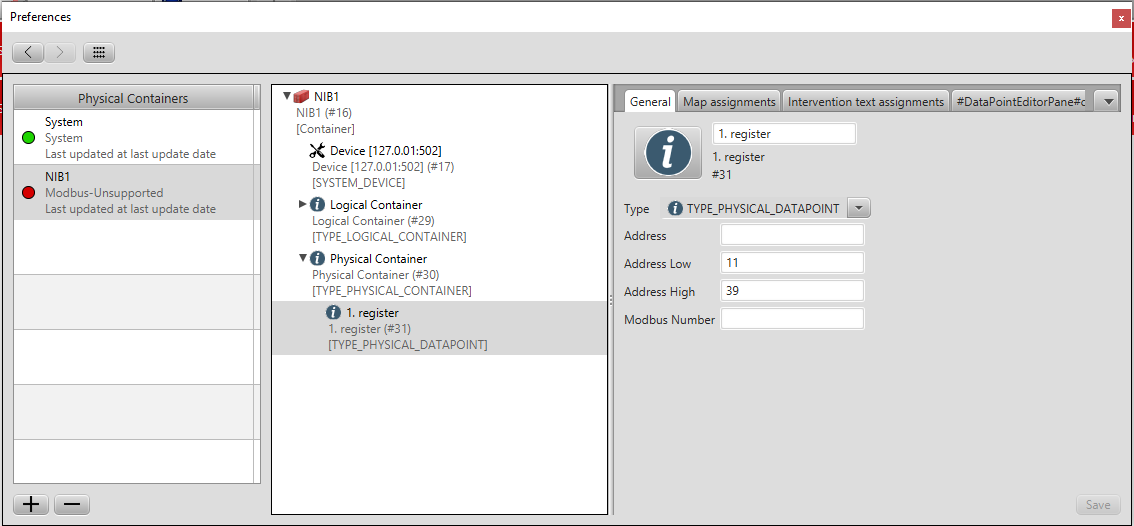
Task: Collapse the Physical Container tree node
Action: 303,258
